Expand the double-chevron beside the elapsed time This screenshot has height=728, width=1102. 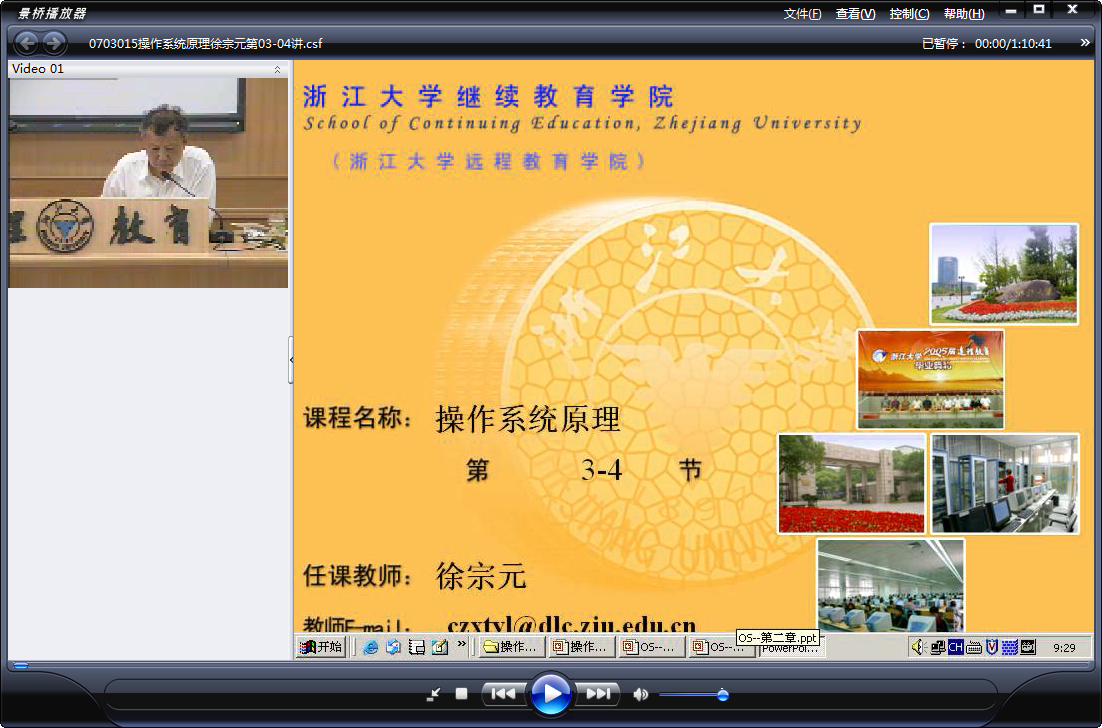[x=1085, y=43]
